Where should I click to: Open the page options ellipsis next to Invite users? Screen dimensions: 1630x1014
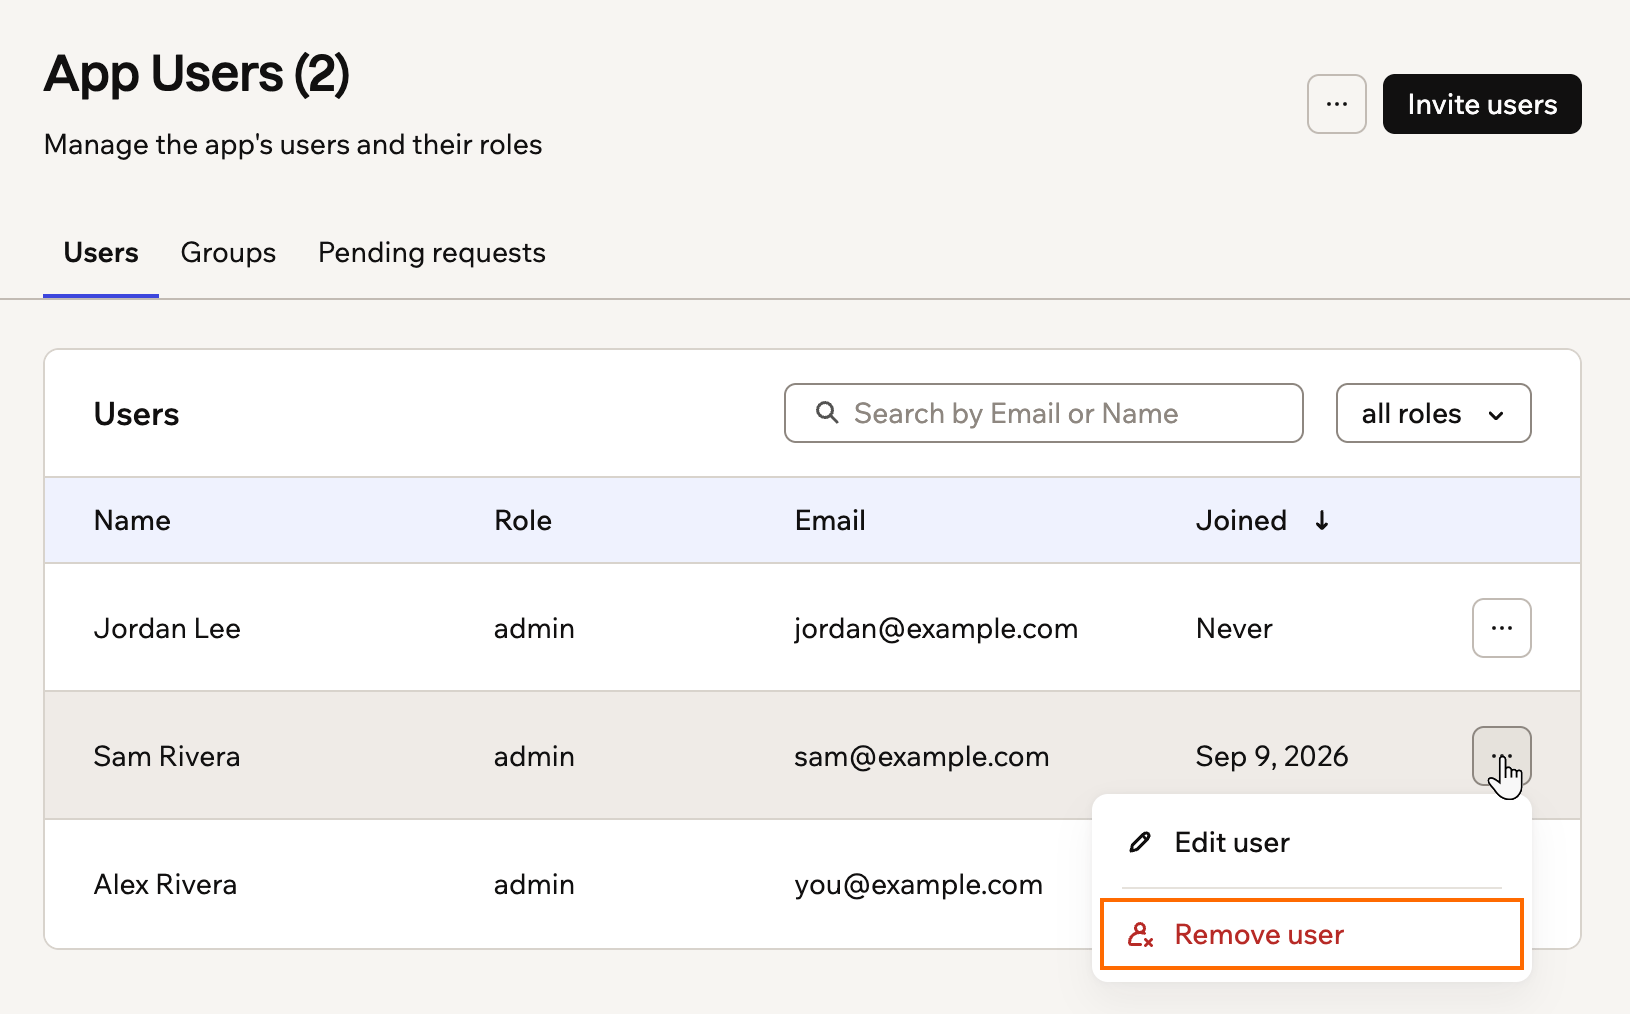[x=1336, y=104]
